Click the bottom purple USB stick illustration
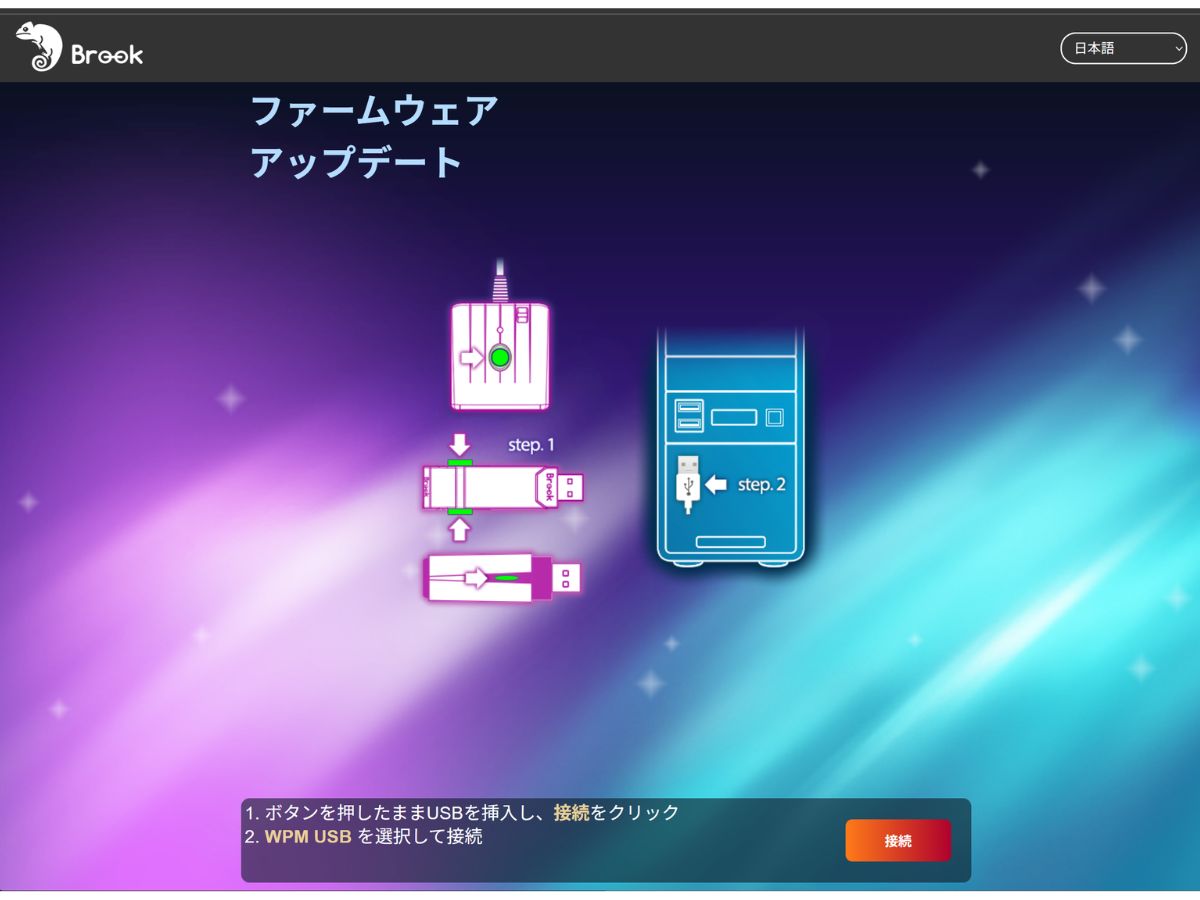1200x900 pixels. point(502,578)
